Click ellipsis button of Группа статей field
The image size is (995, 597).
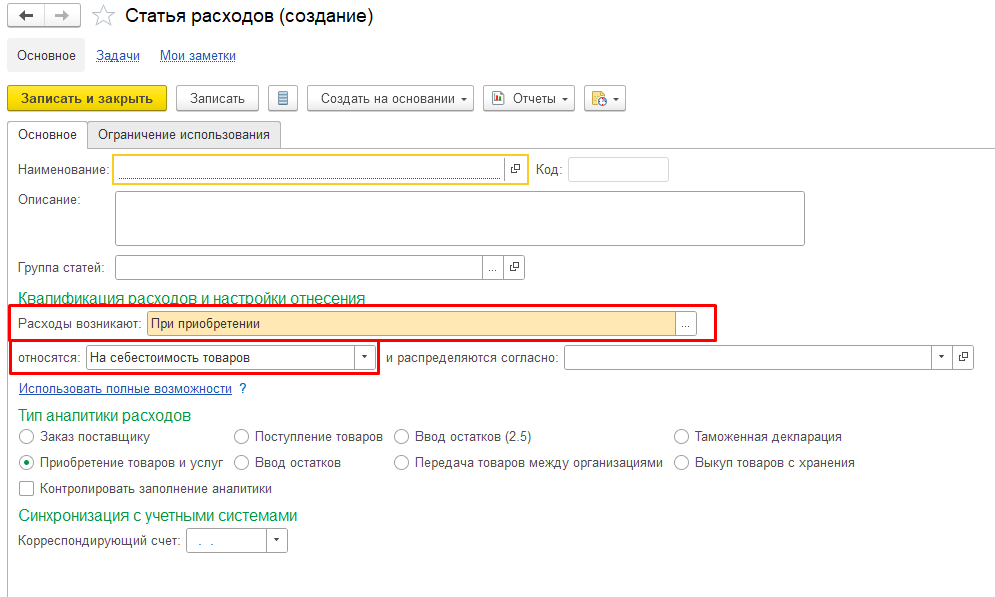(493, 268)
